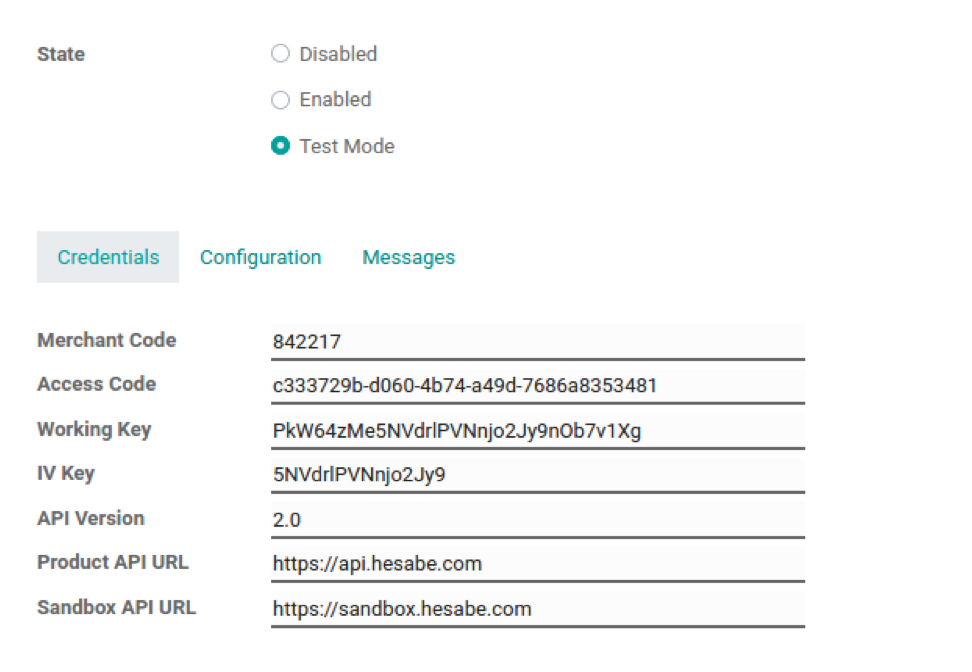
Task: Click the Merchant Code label
Action: [106, 340]
